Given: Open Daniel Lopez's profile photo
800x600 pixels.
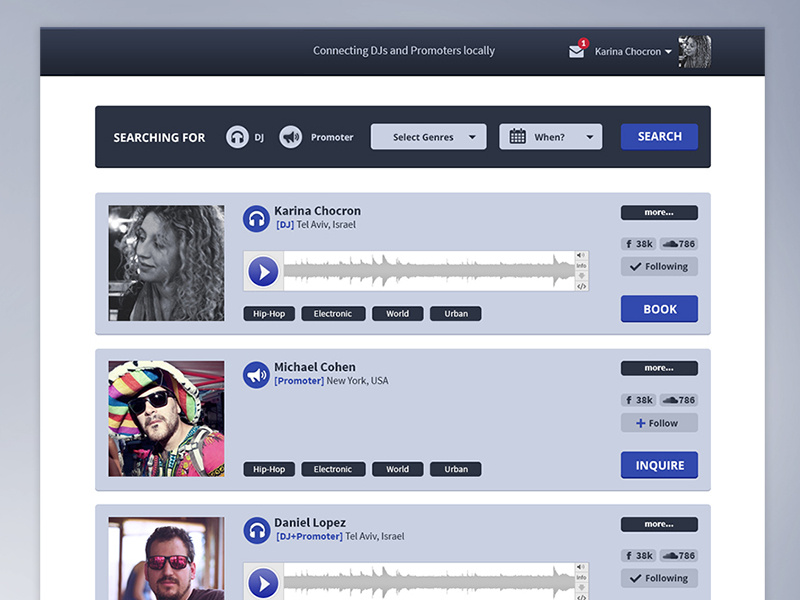Looking at the screenshot, I should 166,558.
